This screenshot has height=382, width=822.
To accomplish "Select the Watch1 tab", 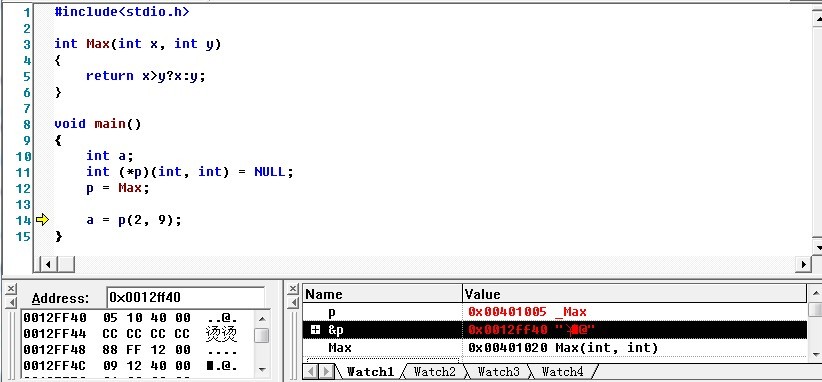I will [370, 372].
